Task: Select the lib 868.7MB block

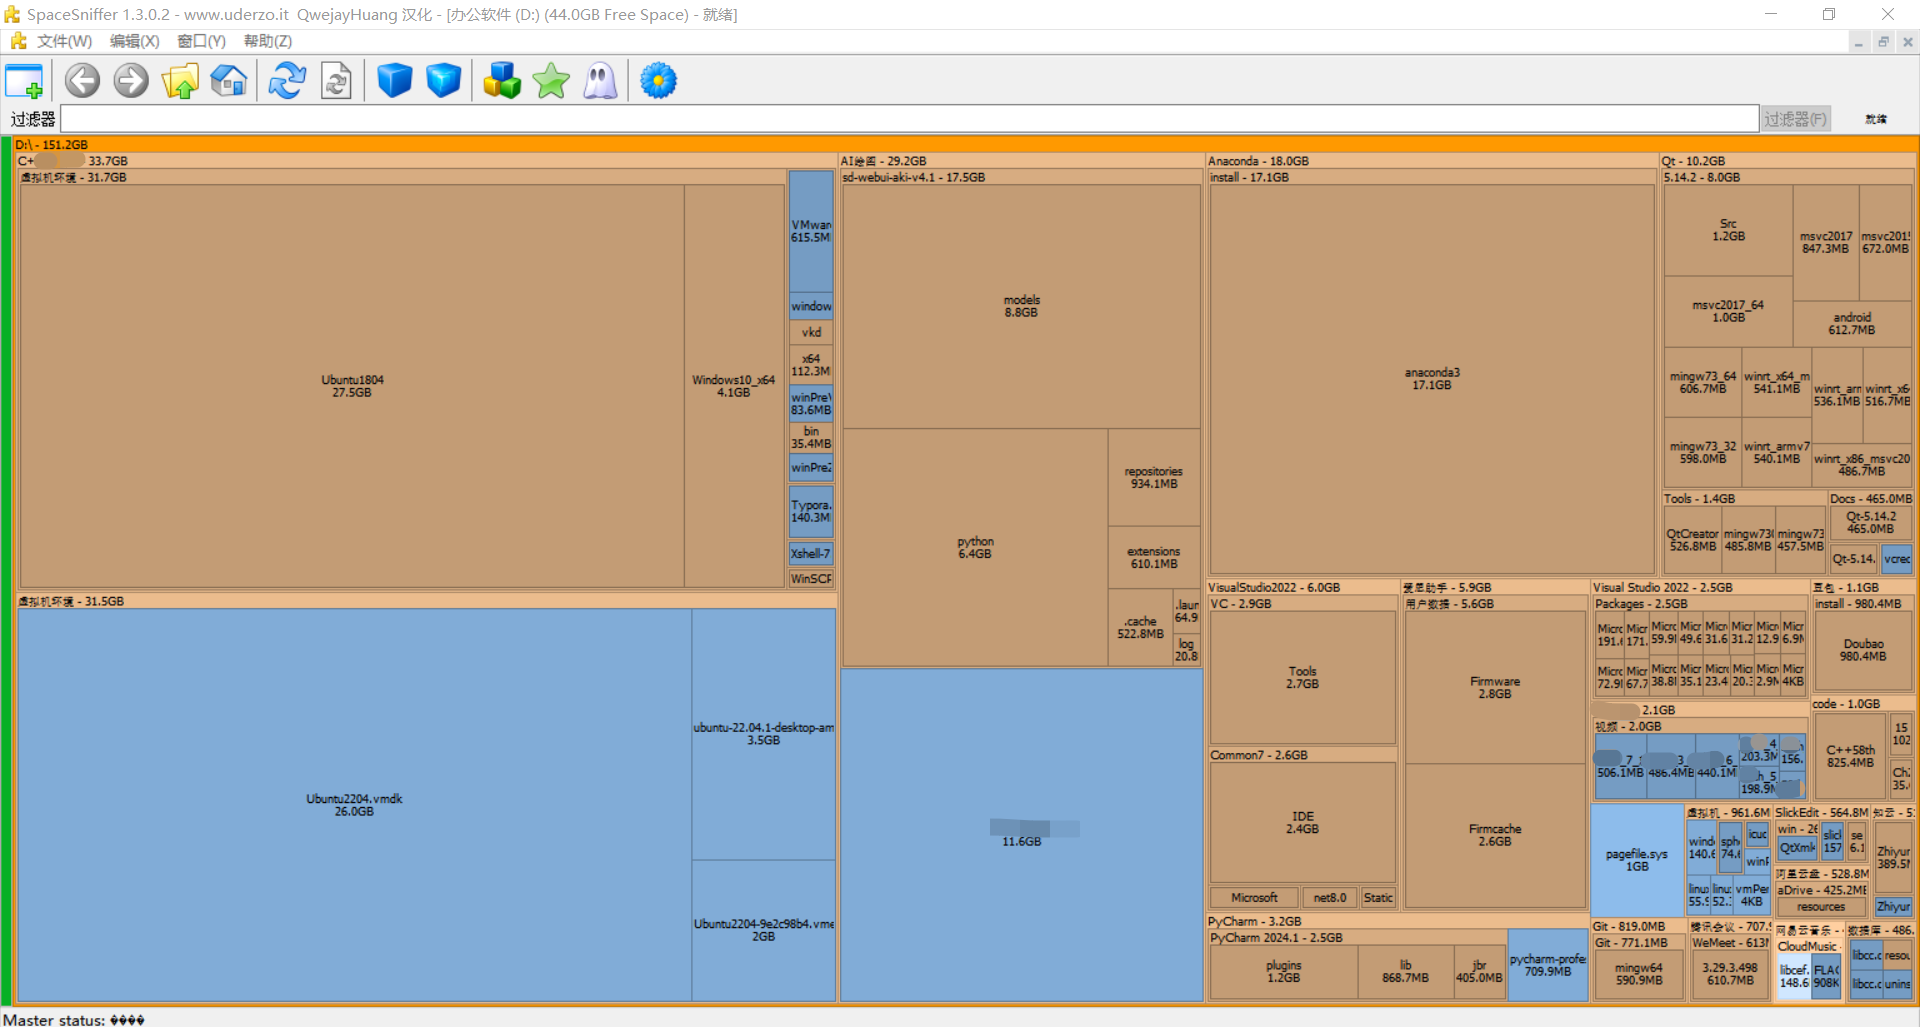Action: coord(1405,971)
